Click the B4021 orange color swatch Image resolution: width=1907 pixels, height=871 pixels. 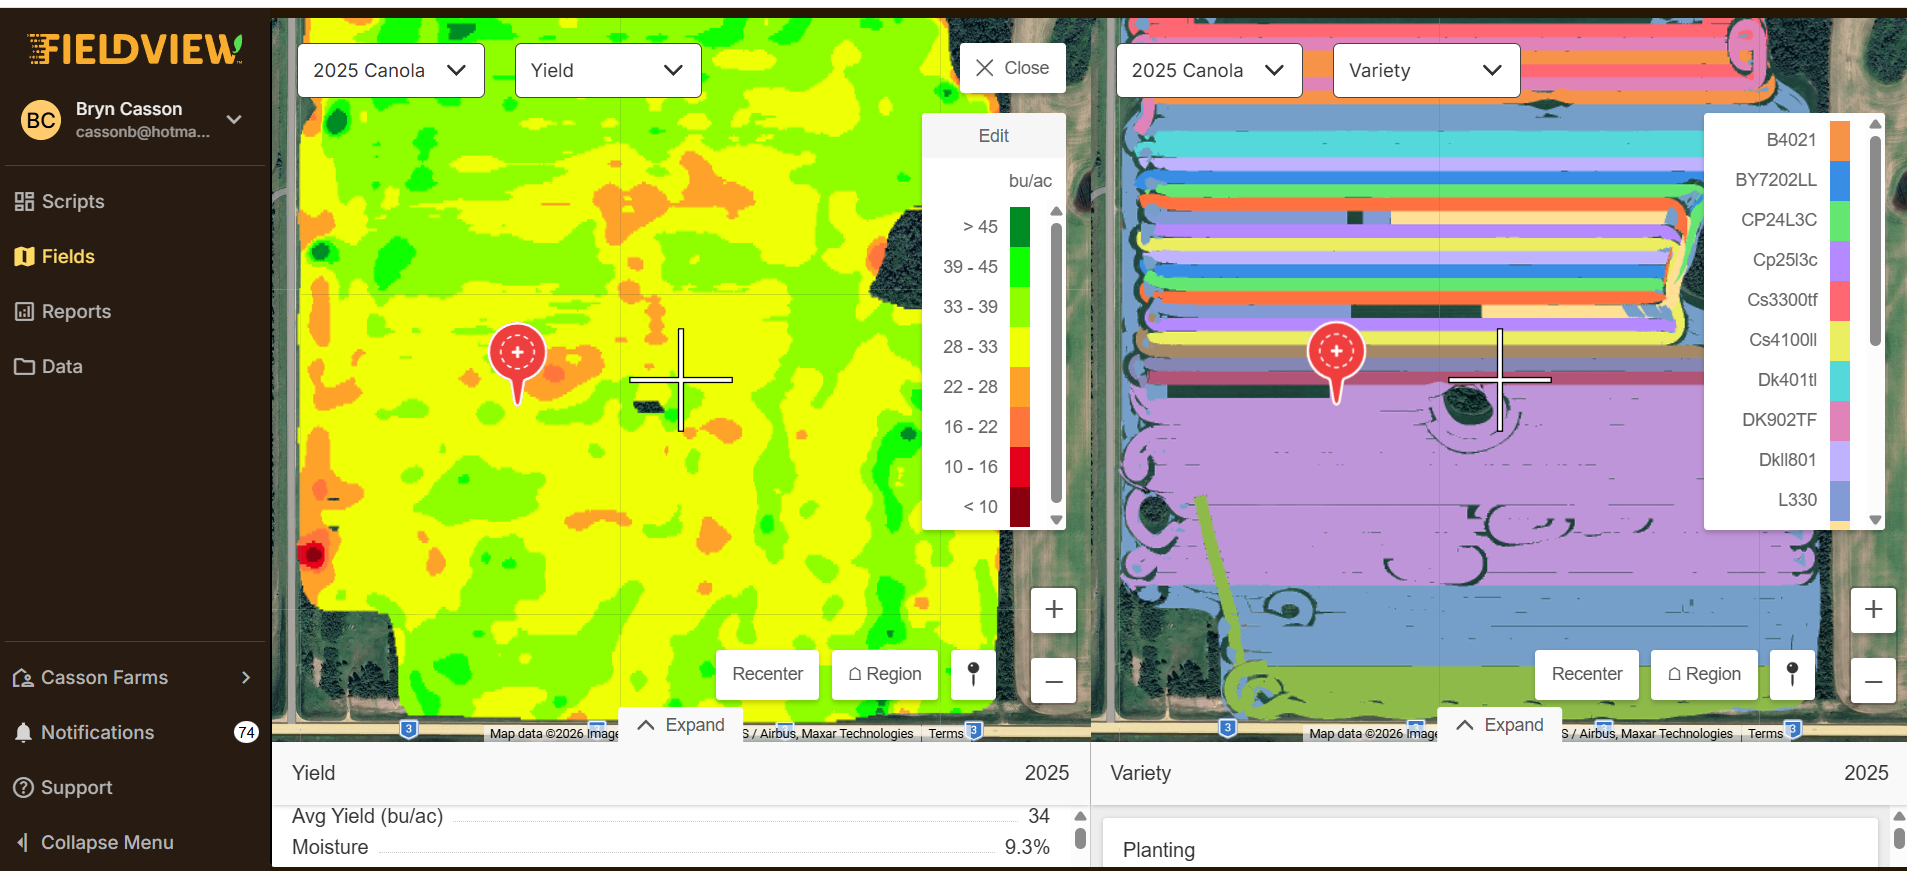(1839, 140)
